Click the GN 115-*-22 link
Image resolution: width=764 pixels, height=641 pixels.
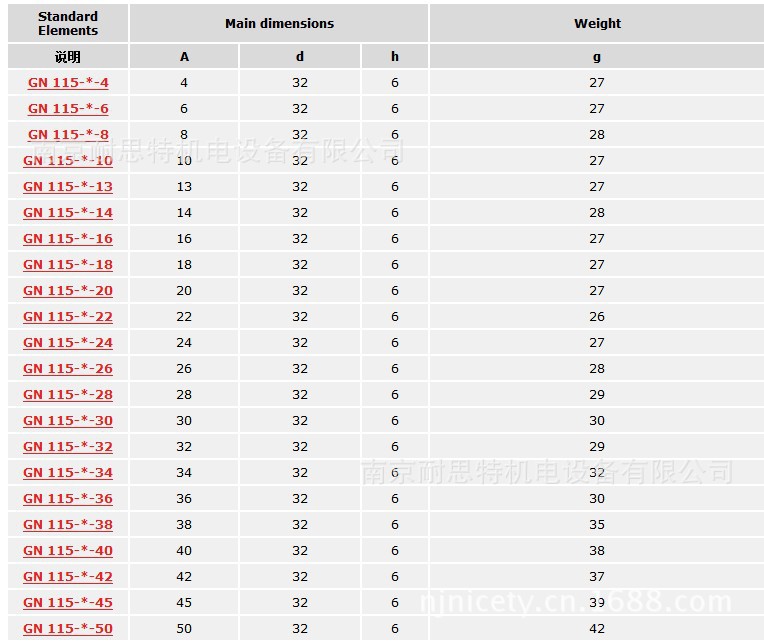click(68, 317)
